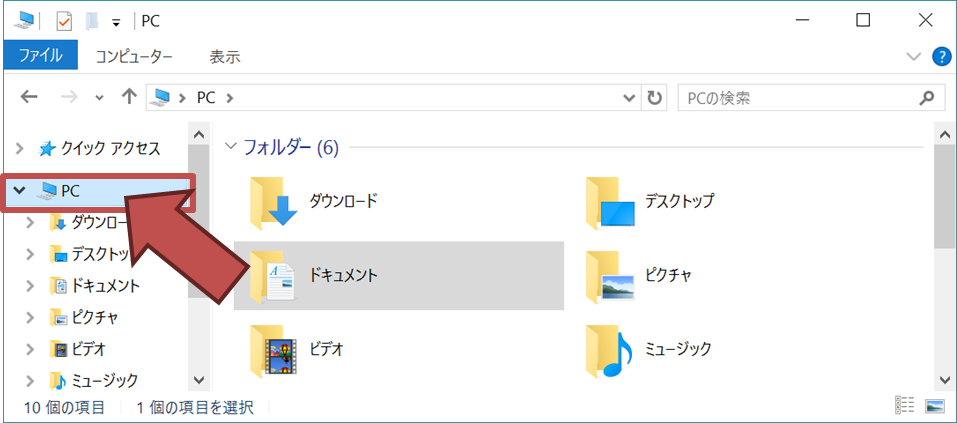Open Explorer help icon
957x423 pixels.
coord(942,57)
